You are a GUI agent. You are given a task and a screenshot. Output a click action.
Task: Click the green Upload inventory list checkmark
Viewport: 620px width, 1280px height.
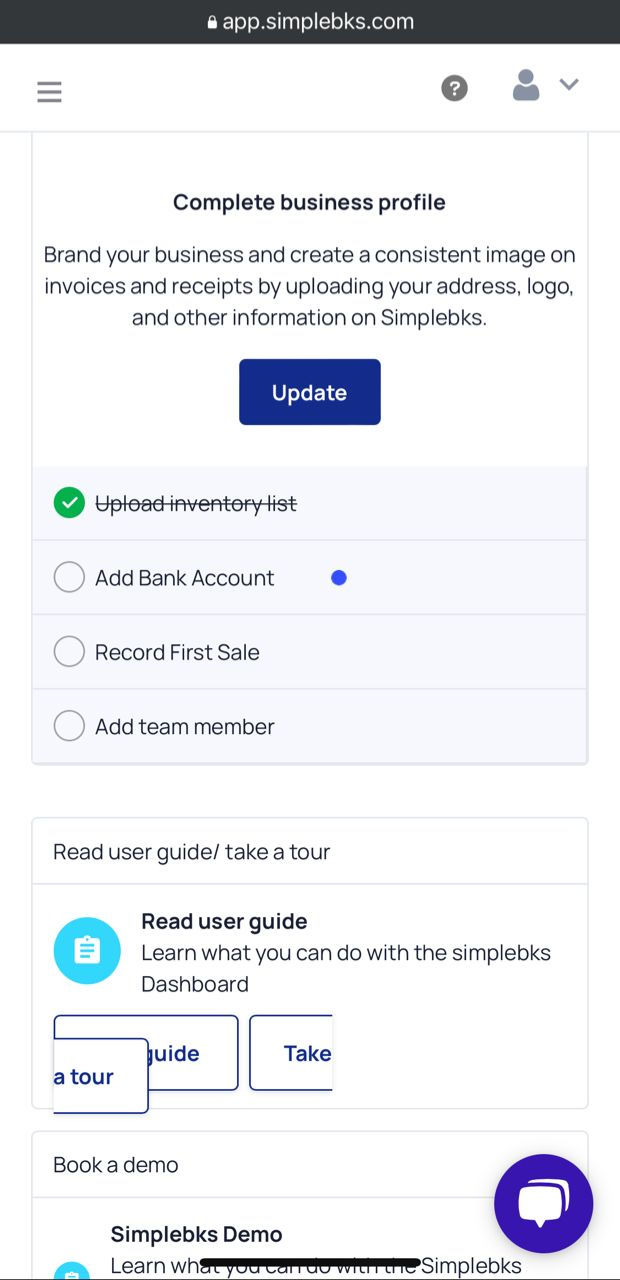(69, 503)
